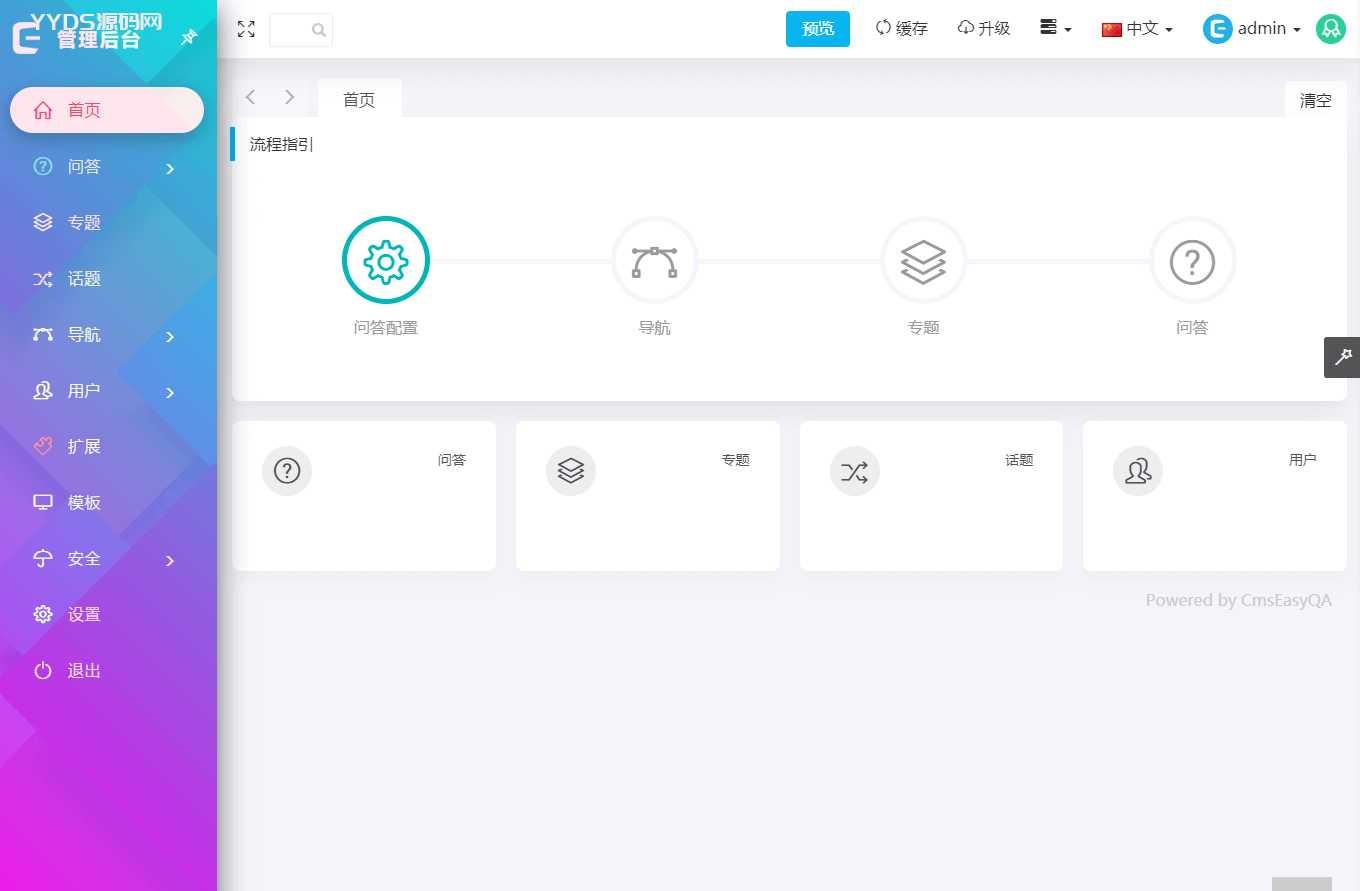The height and width of the screenshot is (891, 1360).
Task: Open the admin account dropdown
Action: click(1262, 28)
